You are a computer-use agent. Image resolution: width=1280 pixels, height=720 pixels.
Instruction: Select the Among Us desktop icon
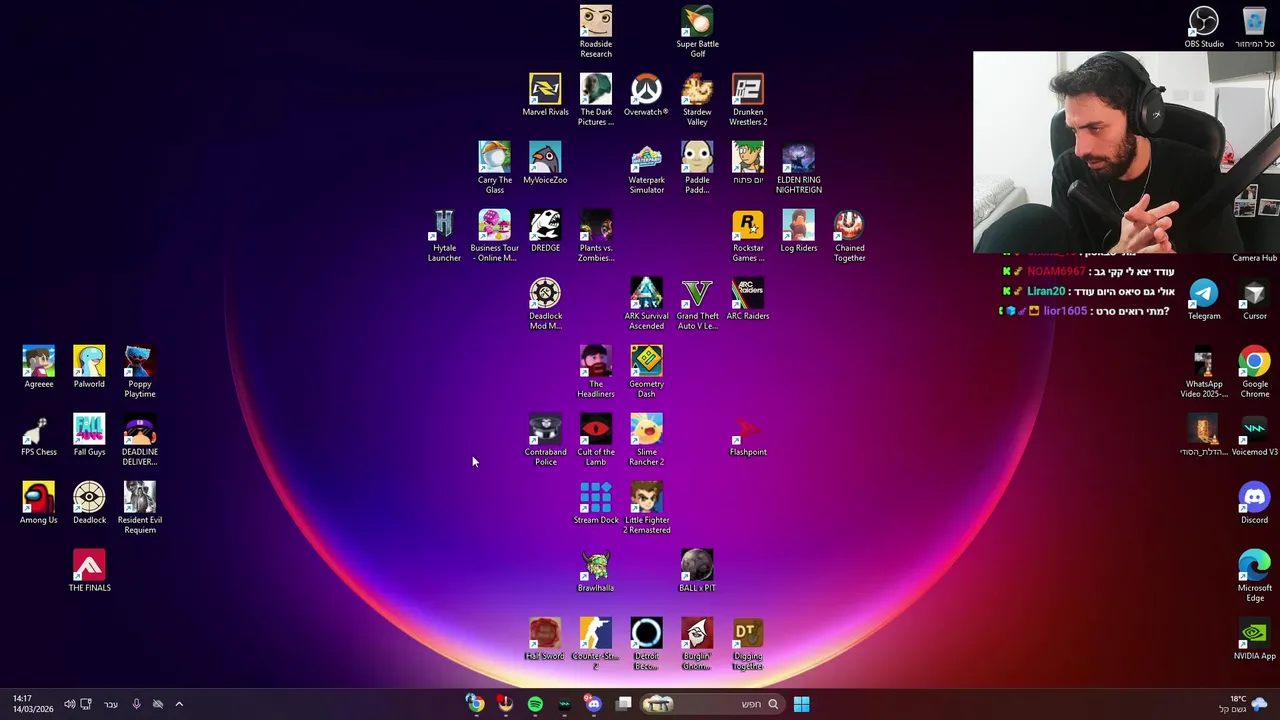click(39, 503)
